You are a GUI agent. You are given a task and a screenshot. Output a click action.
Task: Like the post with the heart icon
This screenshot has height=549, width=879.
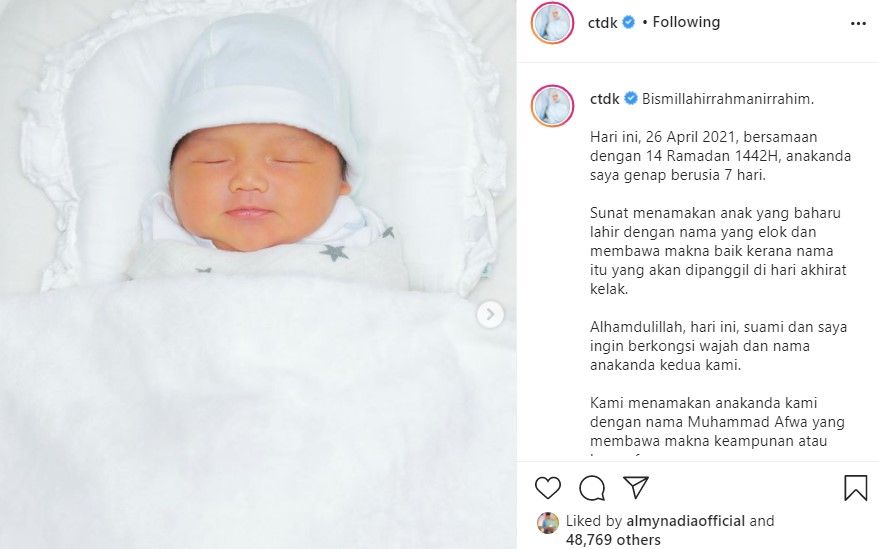coord(548,487)
